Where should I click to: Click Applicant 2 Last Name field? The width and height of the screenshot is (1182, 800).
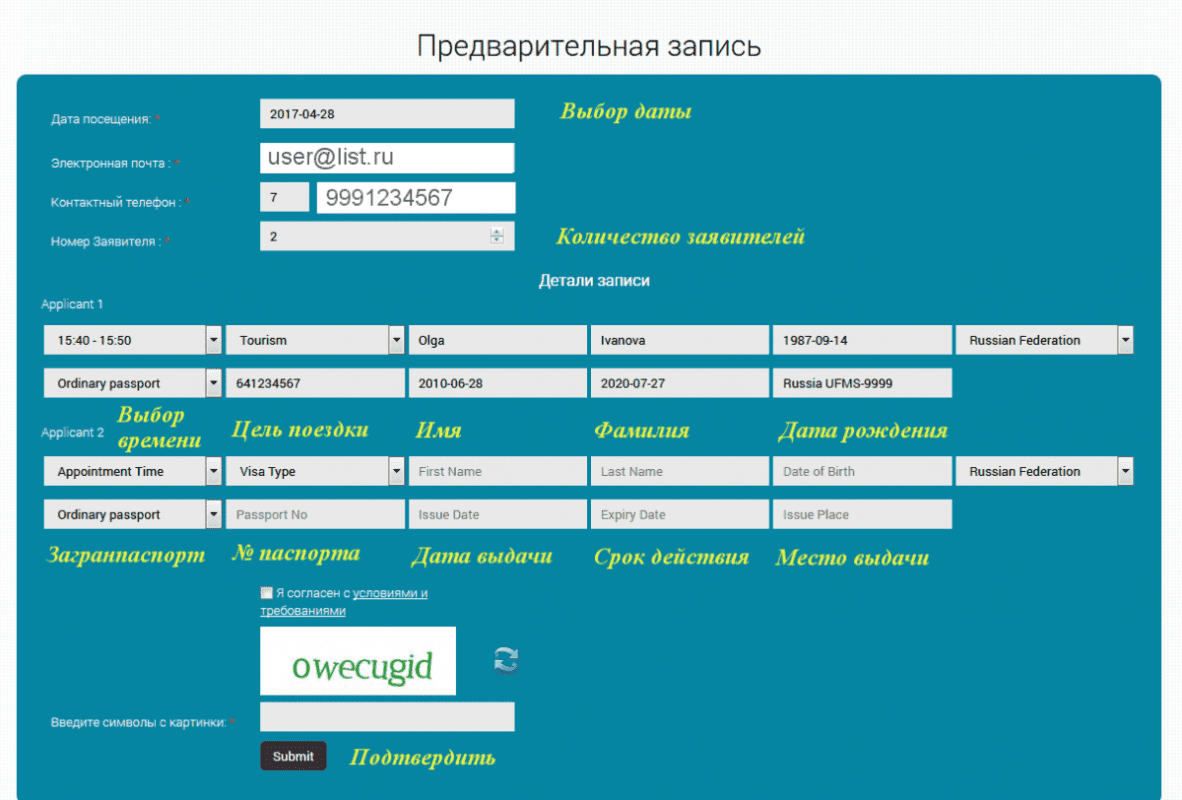pyautogui.click(x=679, y=471)
